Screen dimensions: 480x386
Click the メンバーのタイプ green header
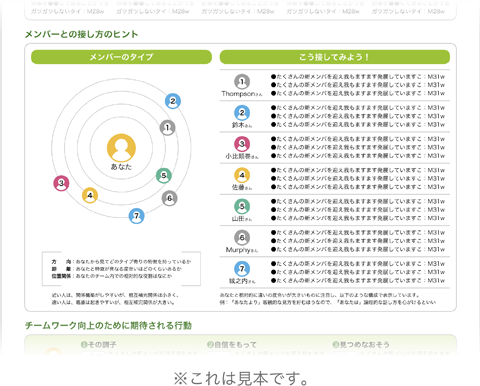[121, 57]
